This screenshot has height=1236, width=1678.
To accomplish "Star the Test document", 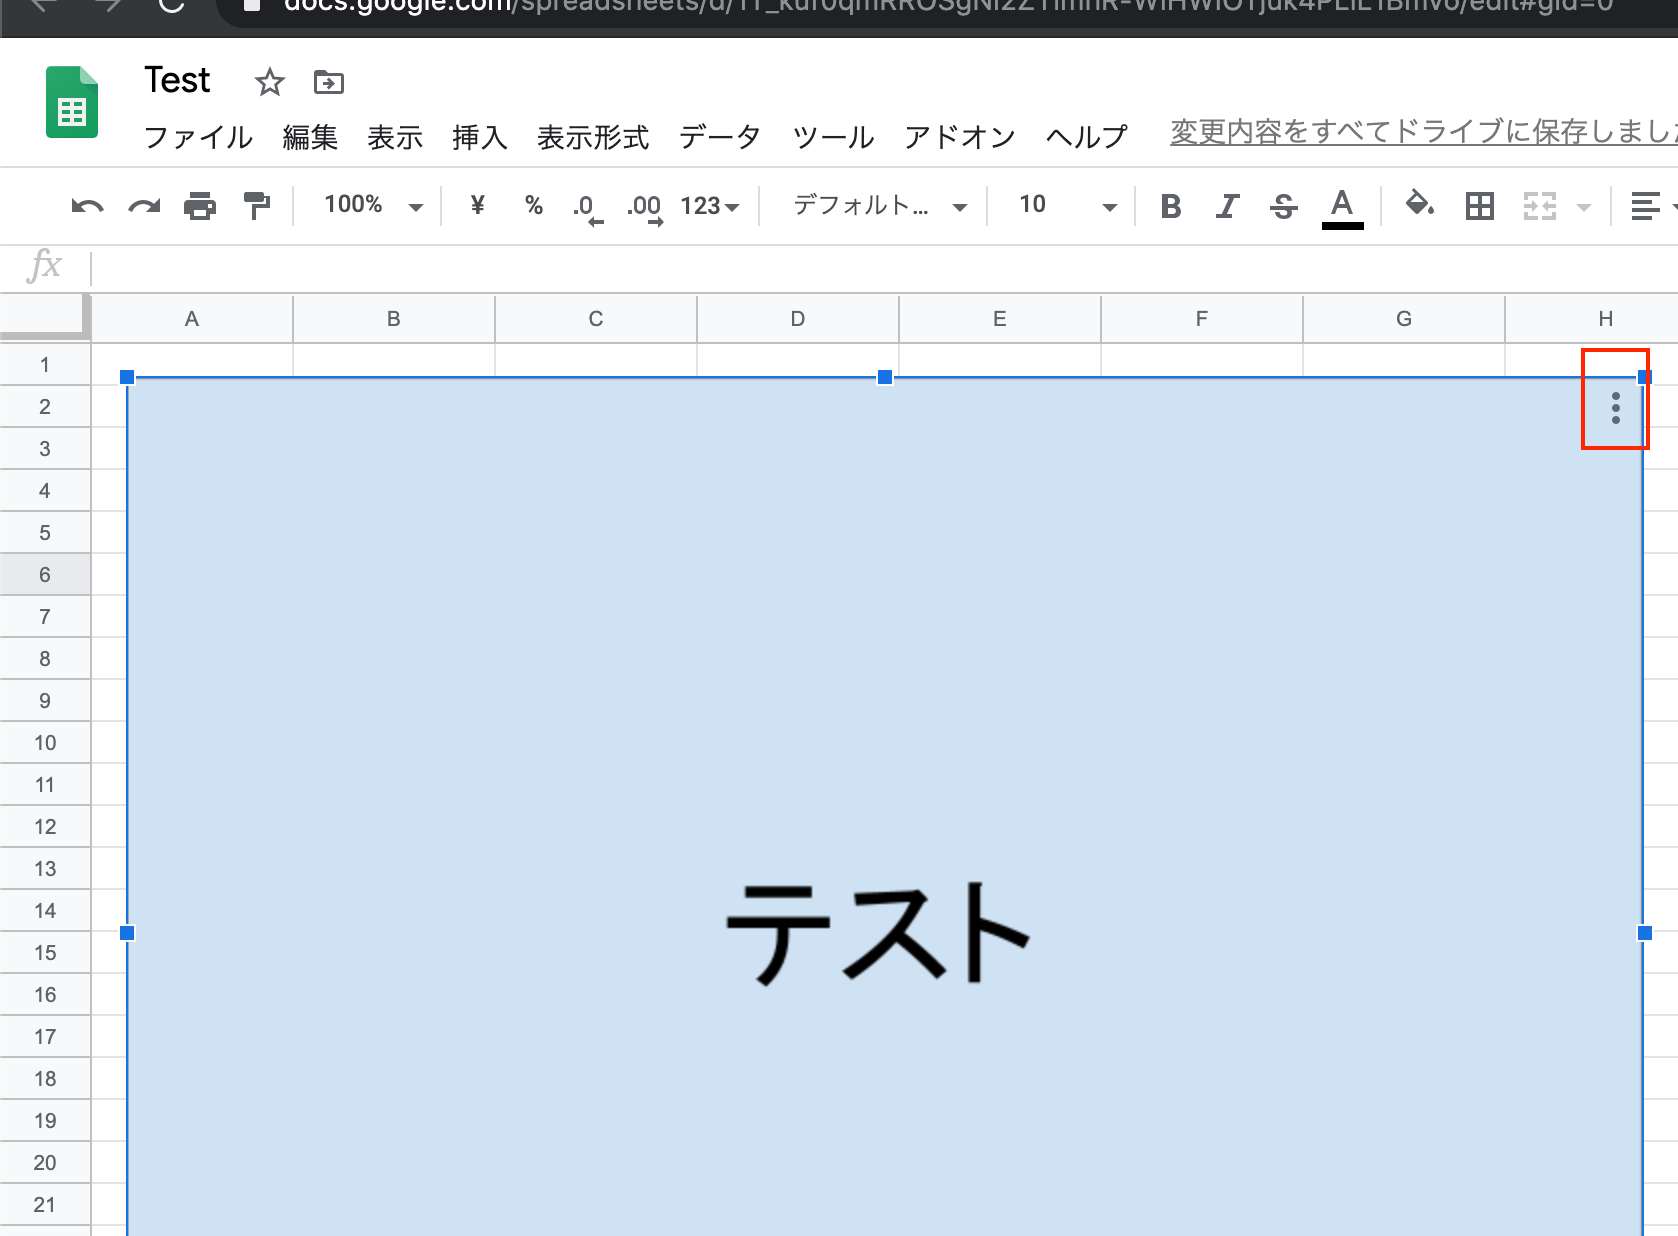I will tap(269, 82).
